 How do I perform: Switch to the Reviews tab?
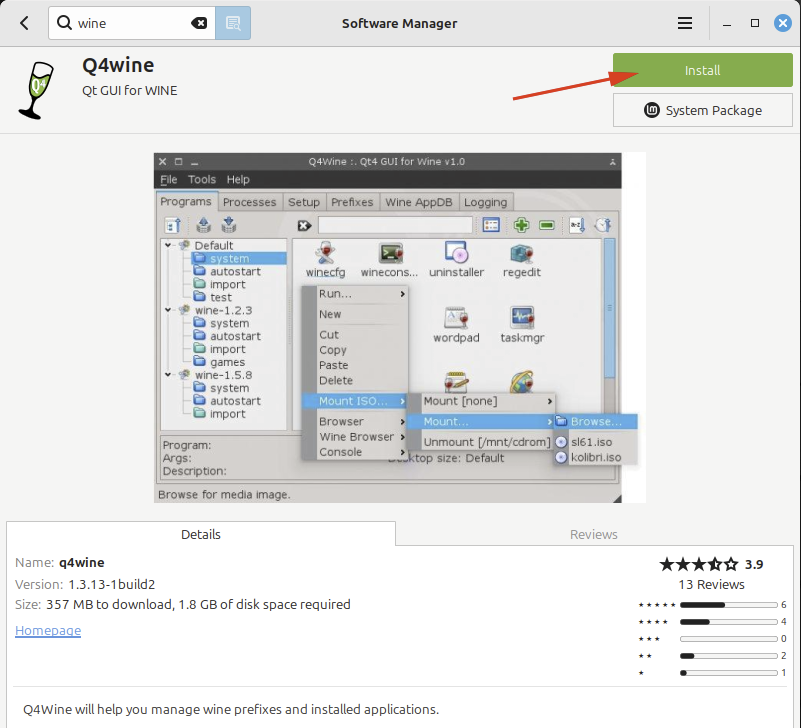pyautogui.click(x=594, y=534)
